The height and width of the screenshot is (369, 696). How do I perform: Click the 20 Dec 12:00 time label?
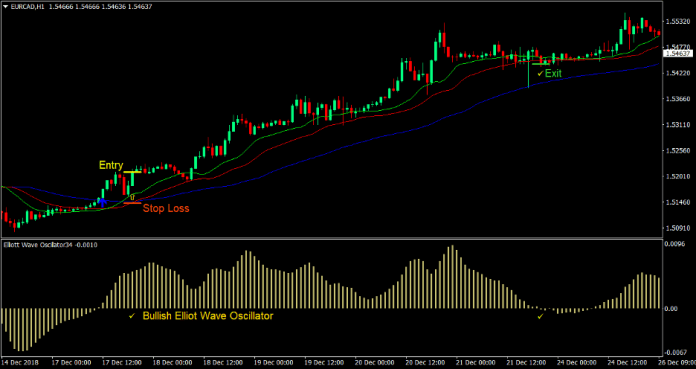tap(426, 362)
